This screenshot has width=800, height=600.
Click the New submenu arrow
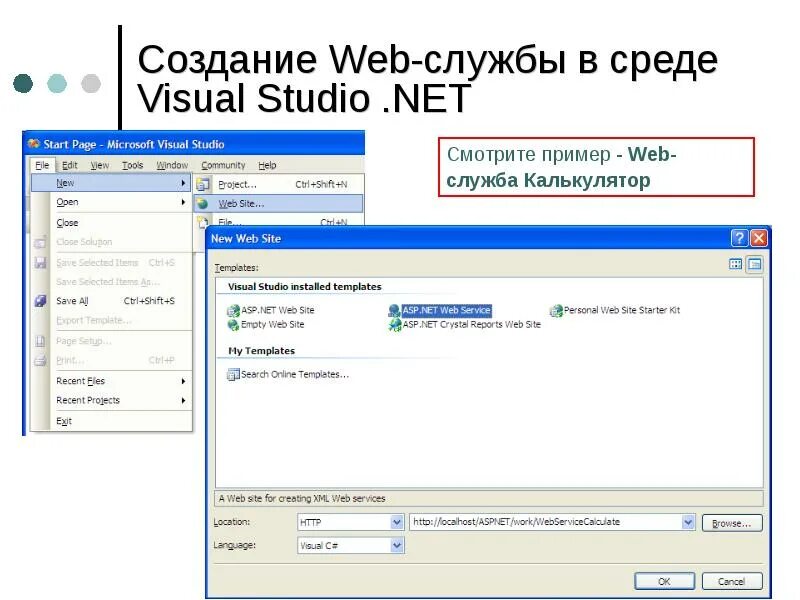183,183
